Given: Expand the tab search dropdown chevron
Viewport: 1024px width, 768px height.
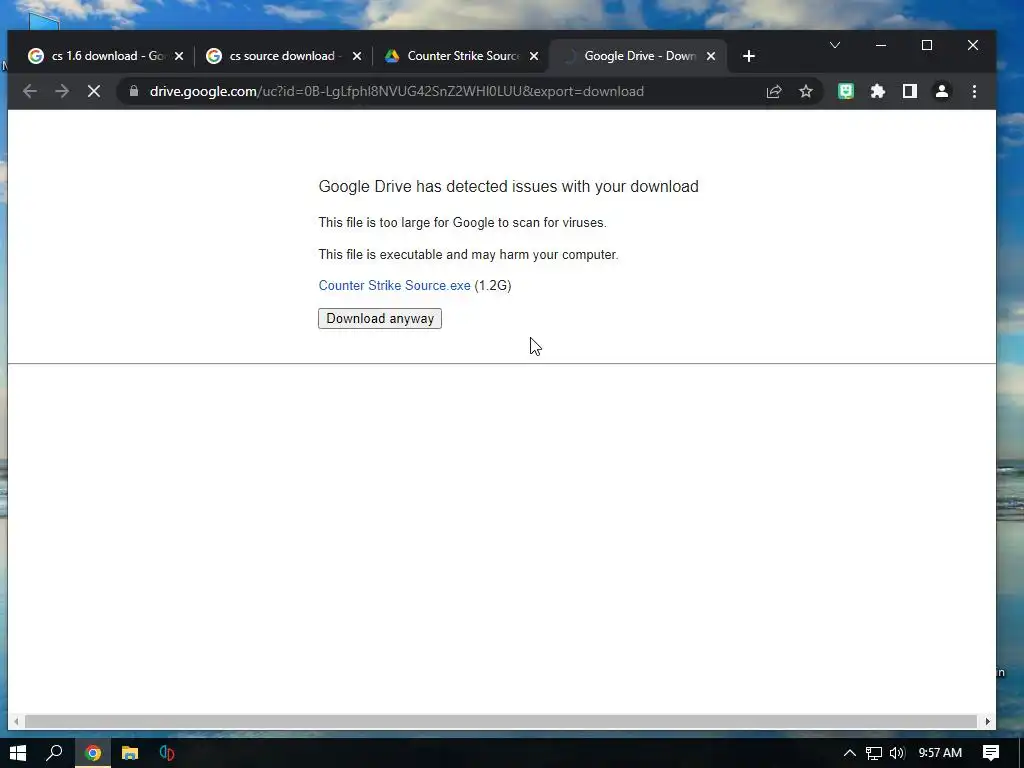Looking at the screenshot, I should click(x=835, y=45).
